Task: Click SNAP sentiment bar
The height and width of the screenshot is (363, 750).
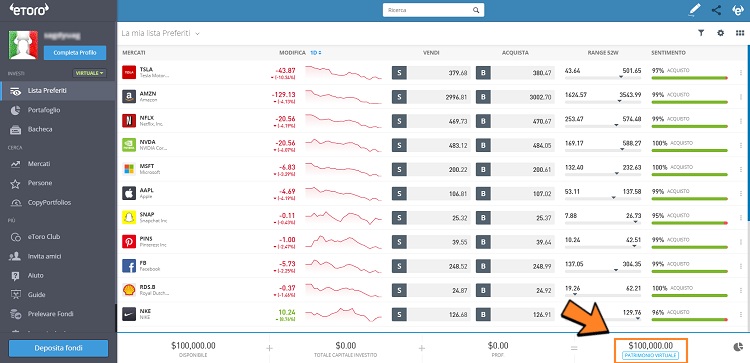Action: coord(689,223)
